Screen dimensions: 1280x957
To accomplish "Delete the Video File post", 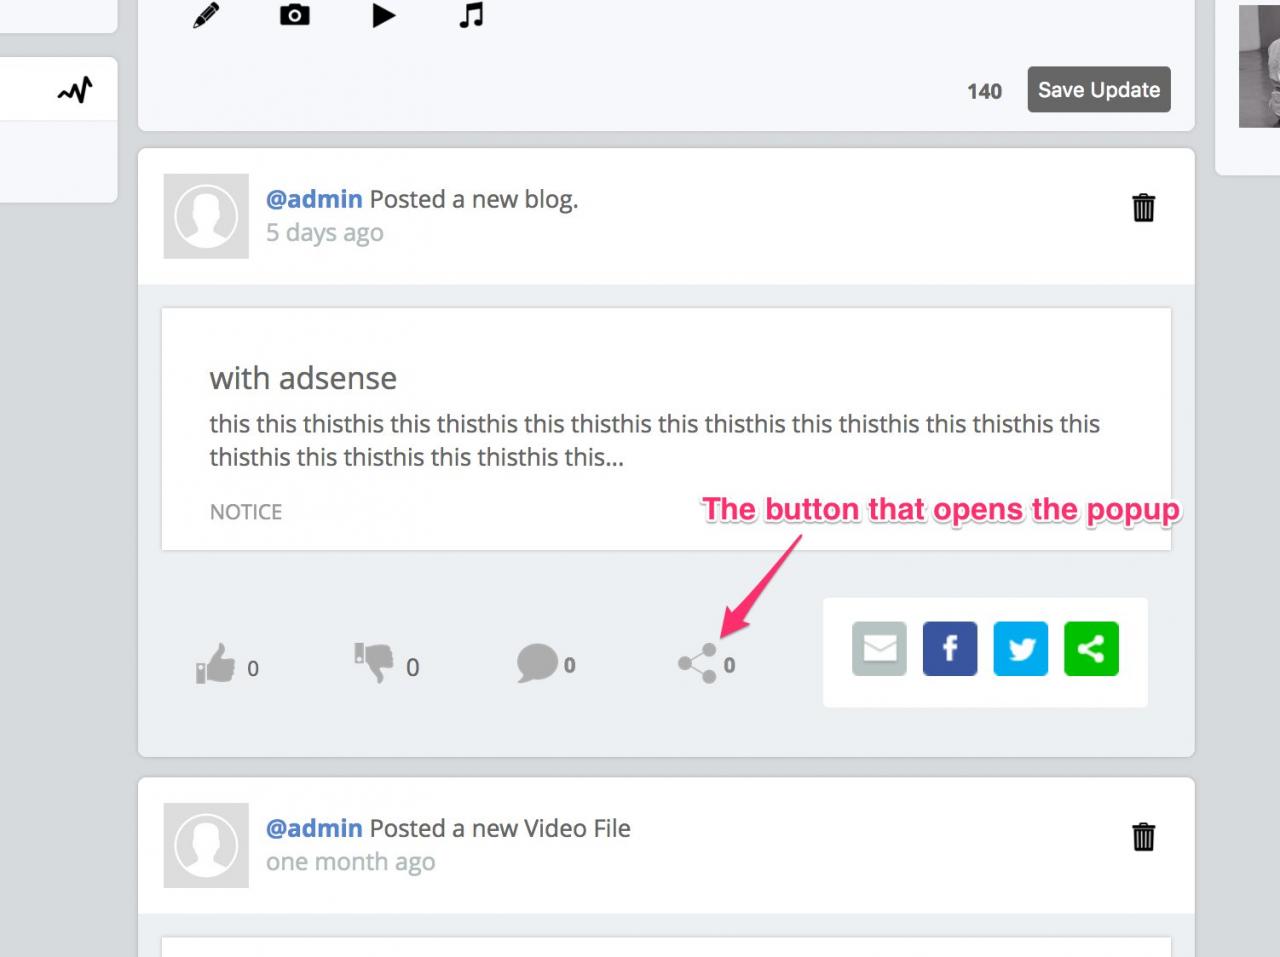I will tap(1143, 837).
